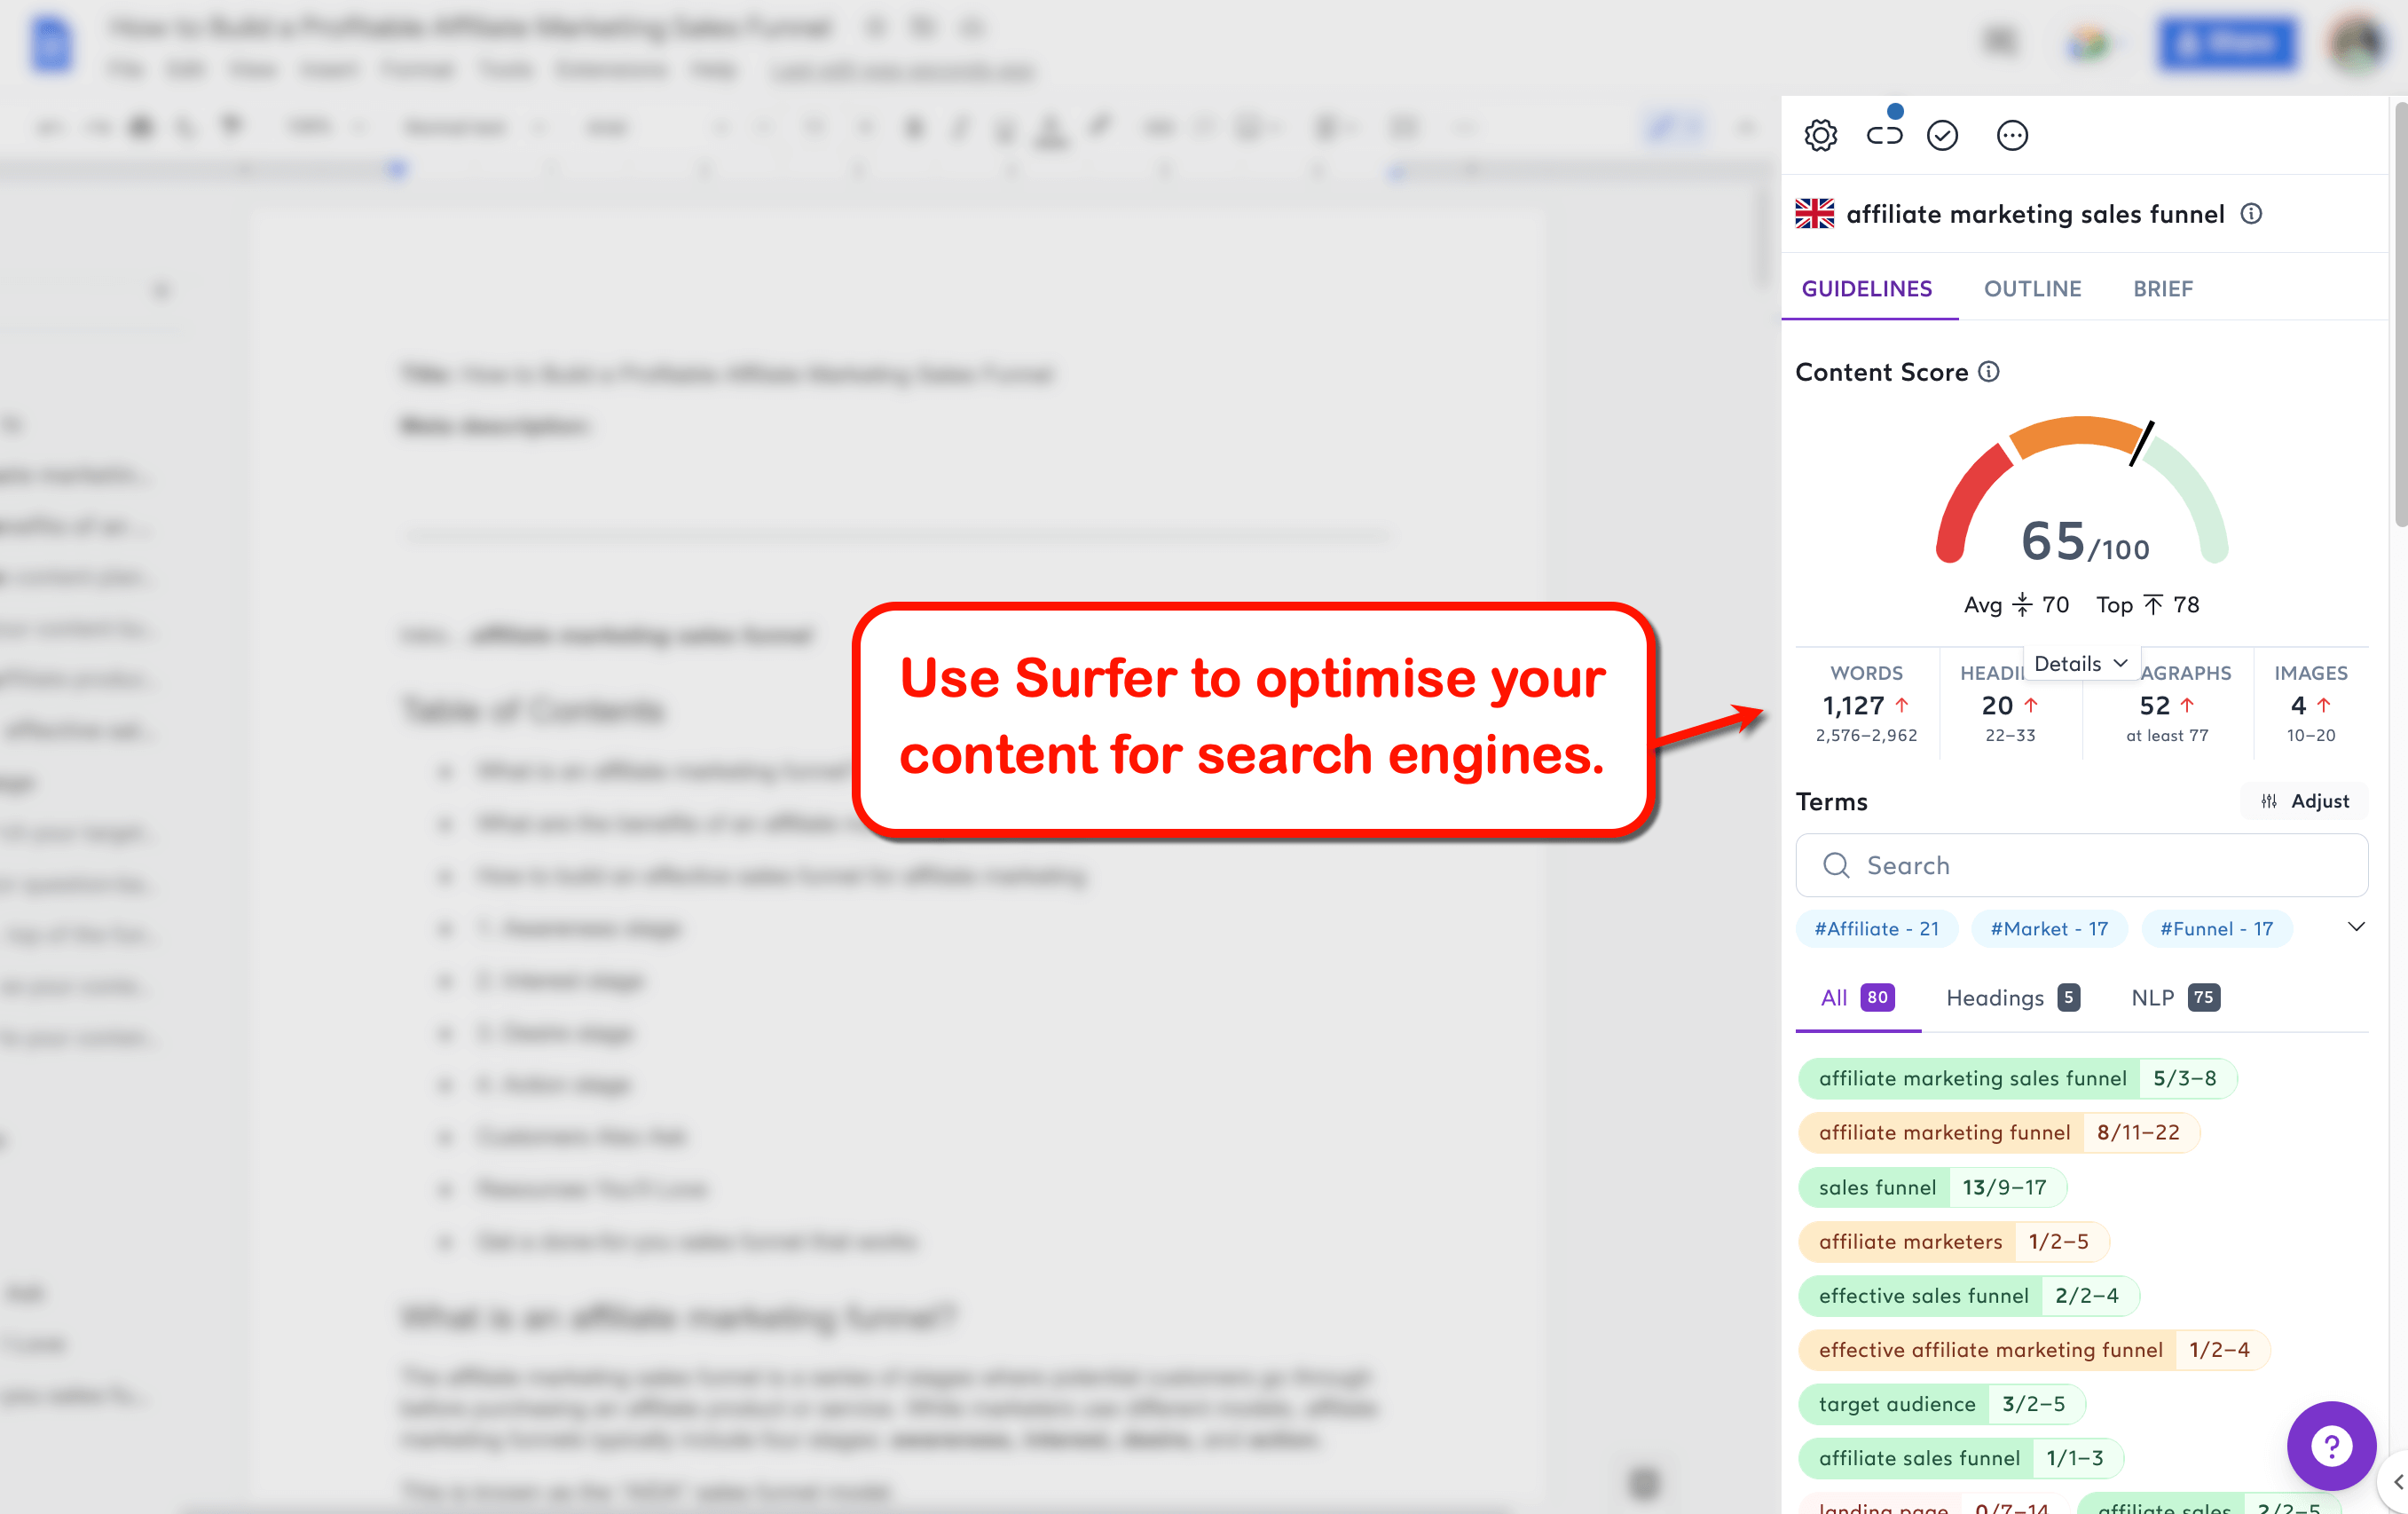Switch to the BRIEF tab
This screenshot has height=1514, width=2408.
[x=2164, y=288]
